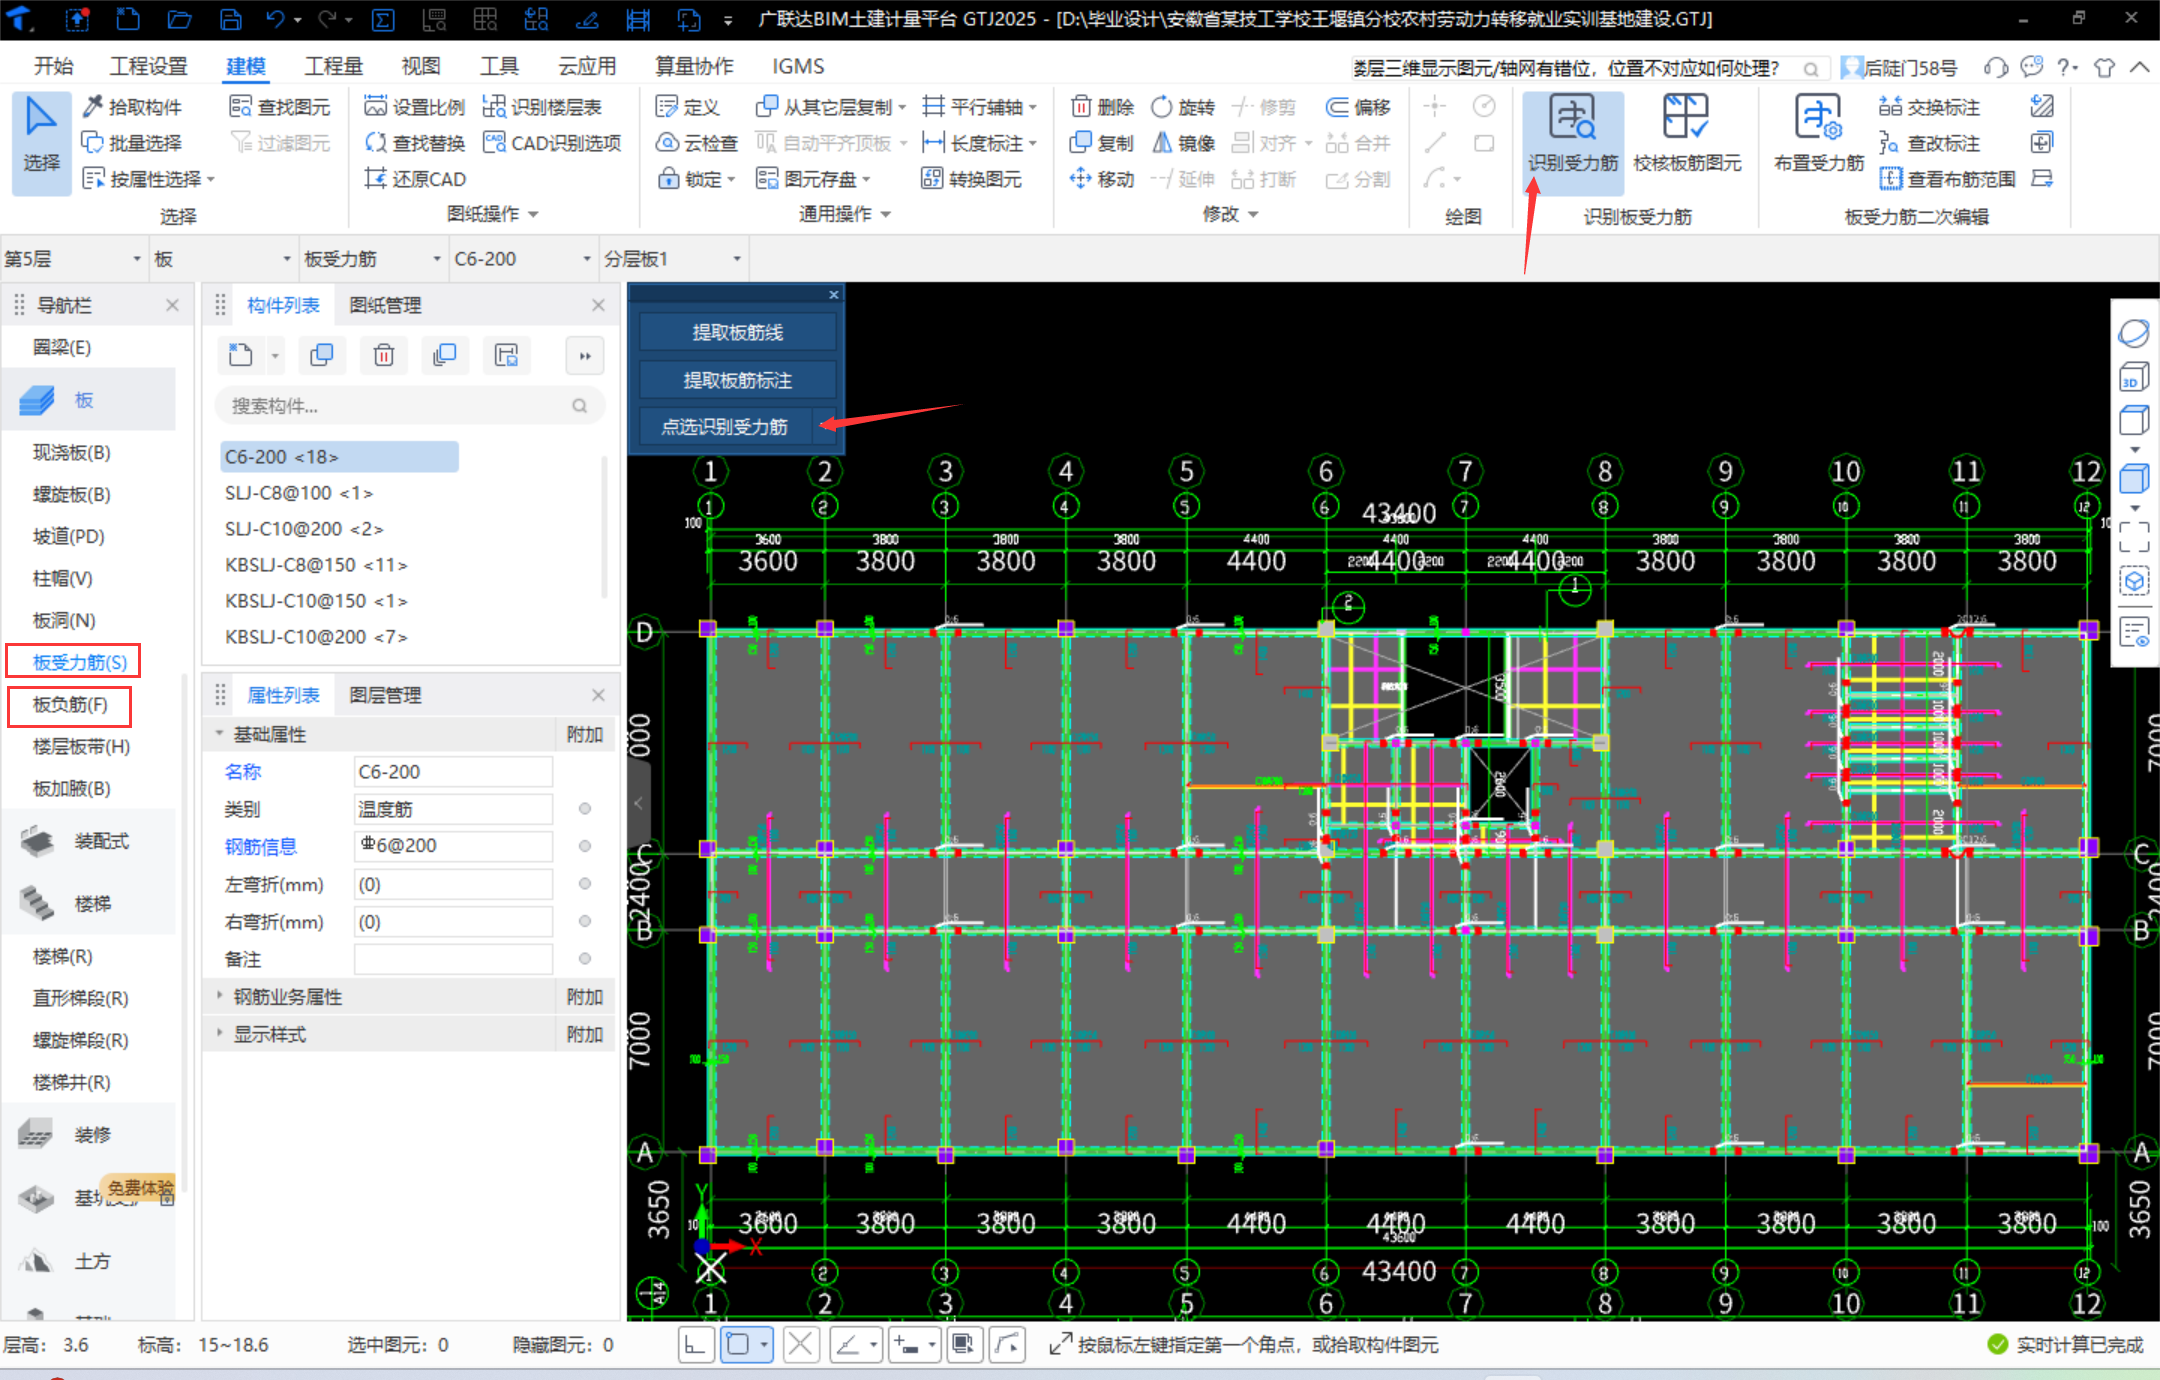2160x1380 pixels.
Task: Toggle the cross snap icon in status bar
Action: coord(800,1345)
